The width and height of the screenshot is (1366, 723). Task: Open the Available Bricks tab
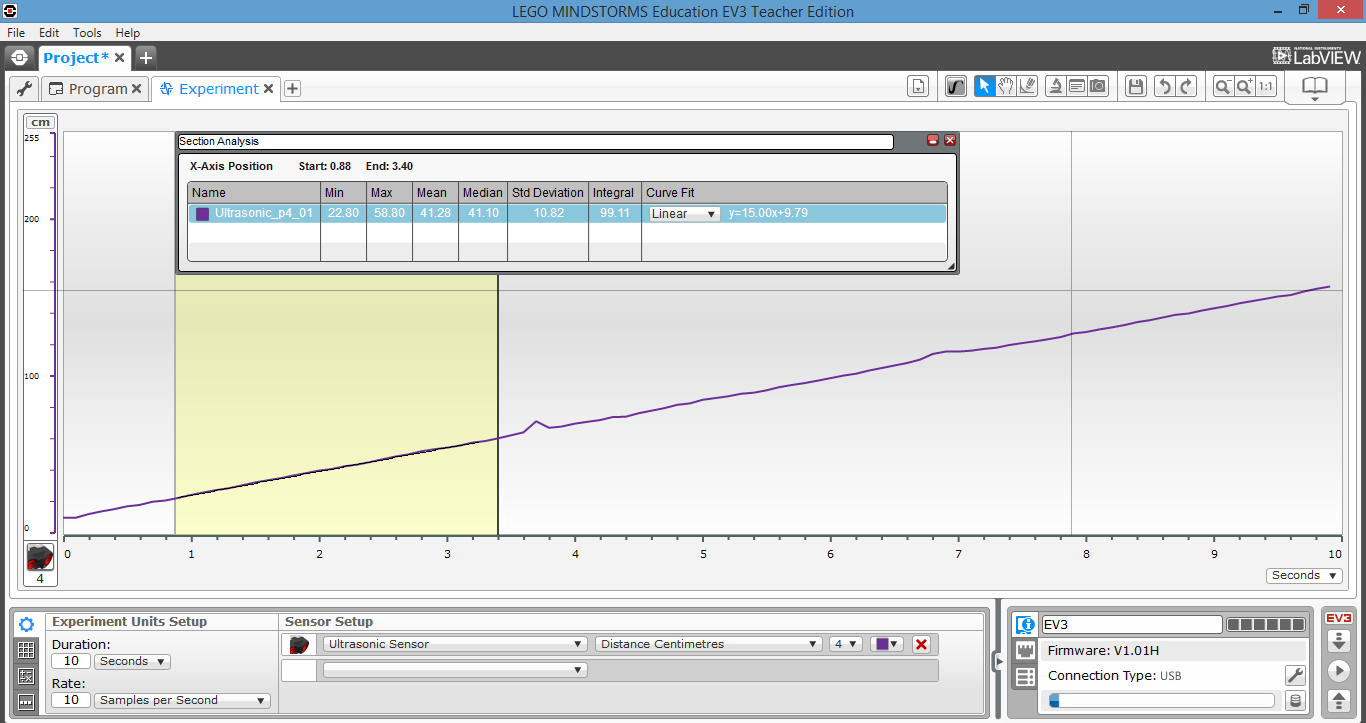(x=1024, y=677)
